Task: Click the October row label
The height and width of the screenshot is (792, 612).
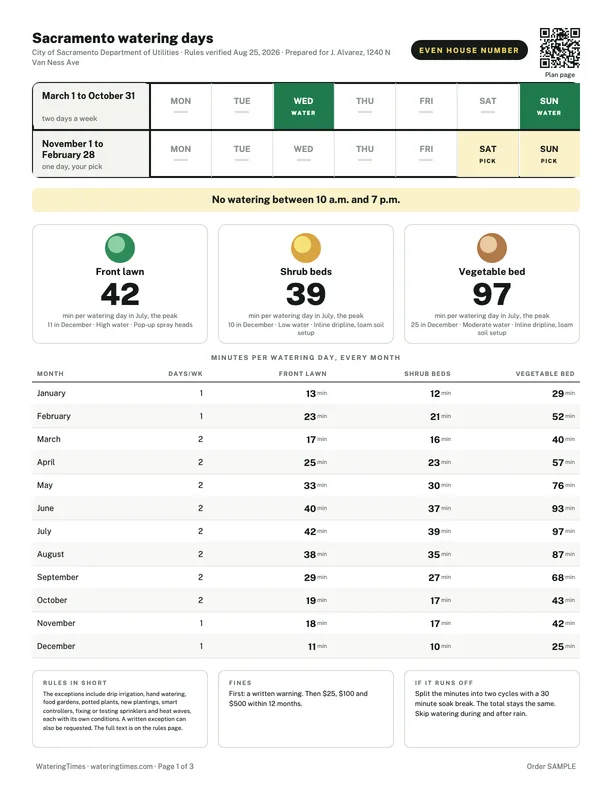Action: (x=52, y=600)
